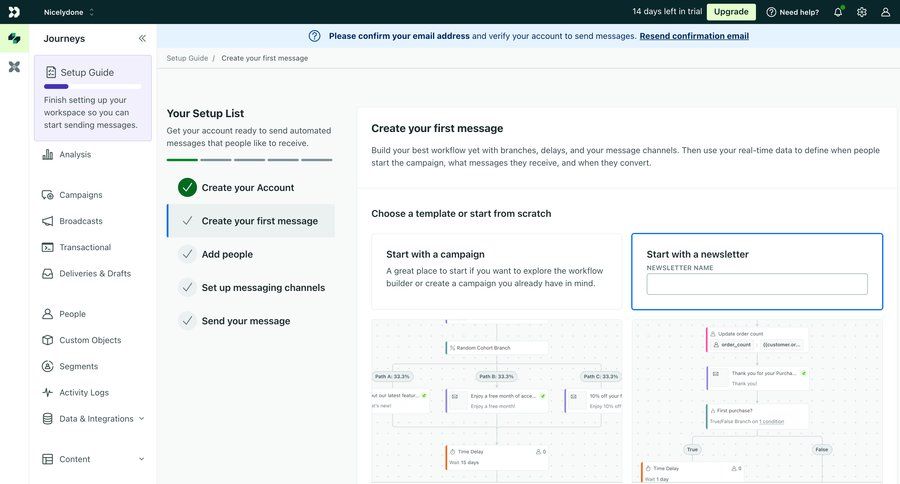Click check mark beside Create your first message
Screen dimensions: 900x484
pos(187,221)
